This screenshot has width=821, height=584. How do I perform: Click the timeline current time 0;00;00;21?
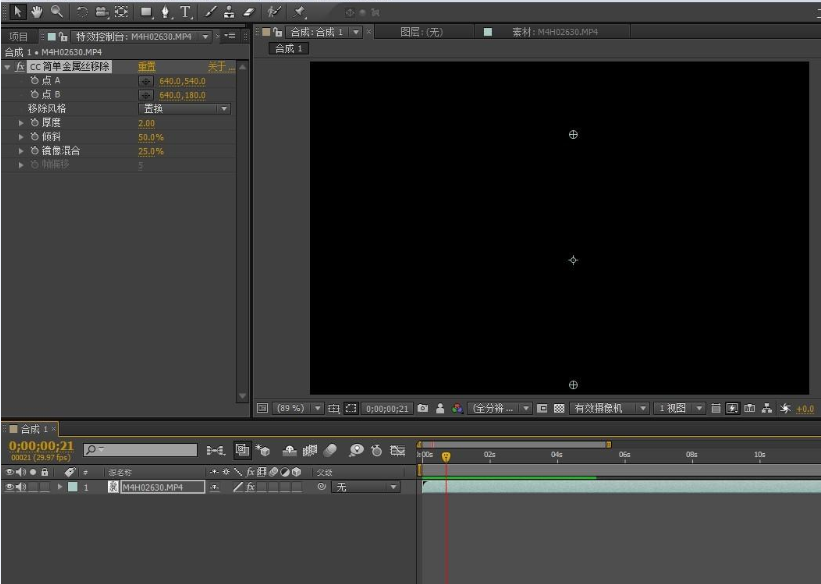tap(41, 446)
